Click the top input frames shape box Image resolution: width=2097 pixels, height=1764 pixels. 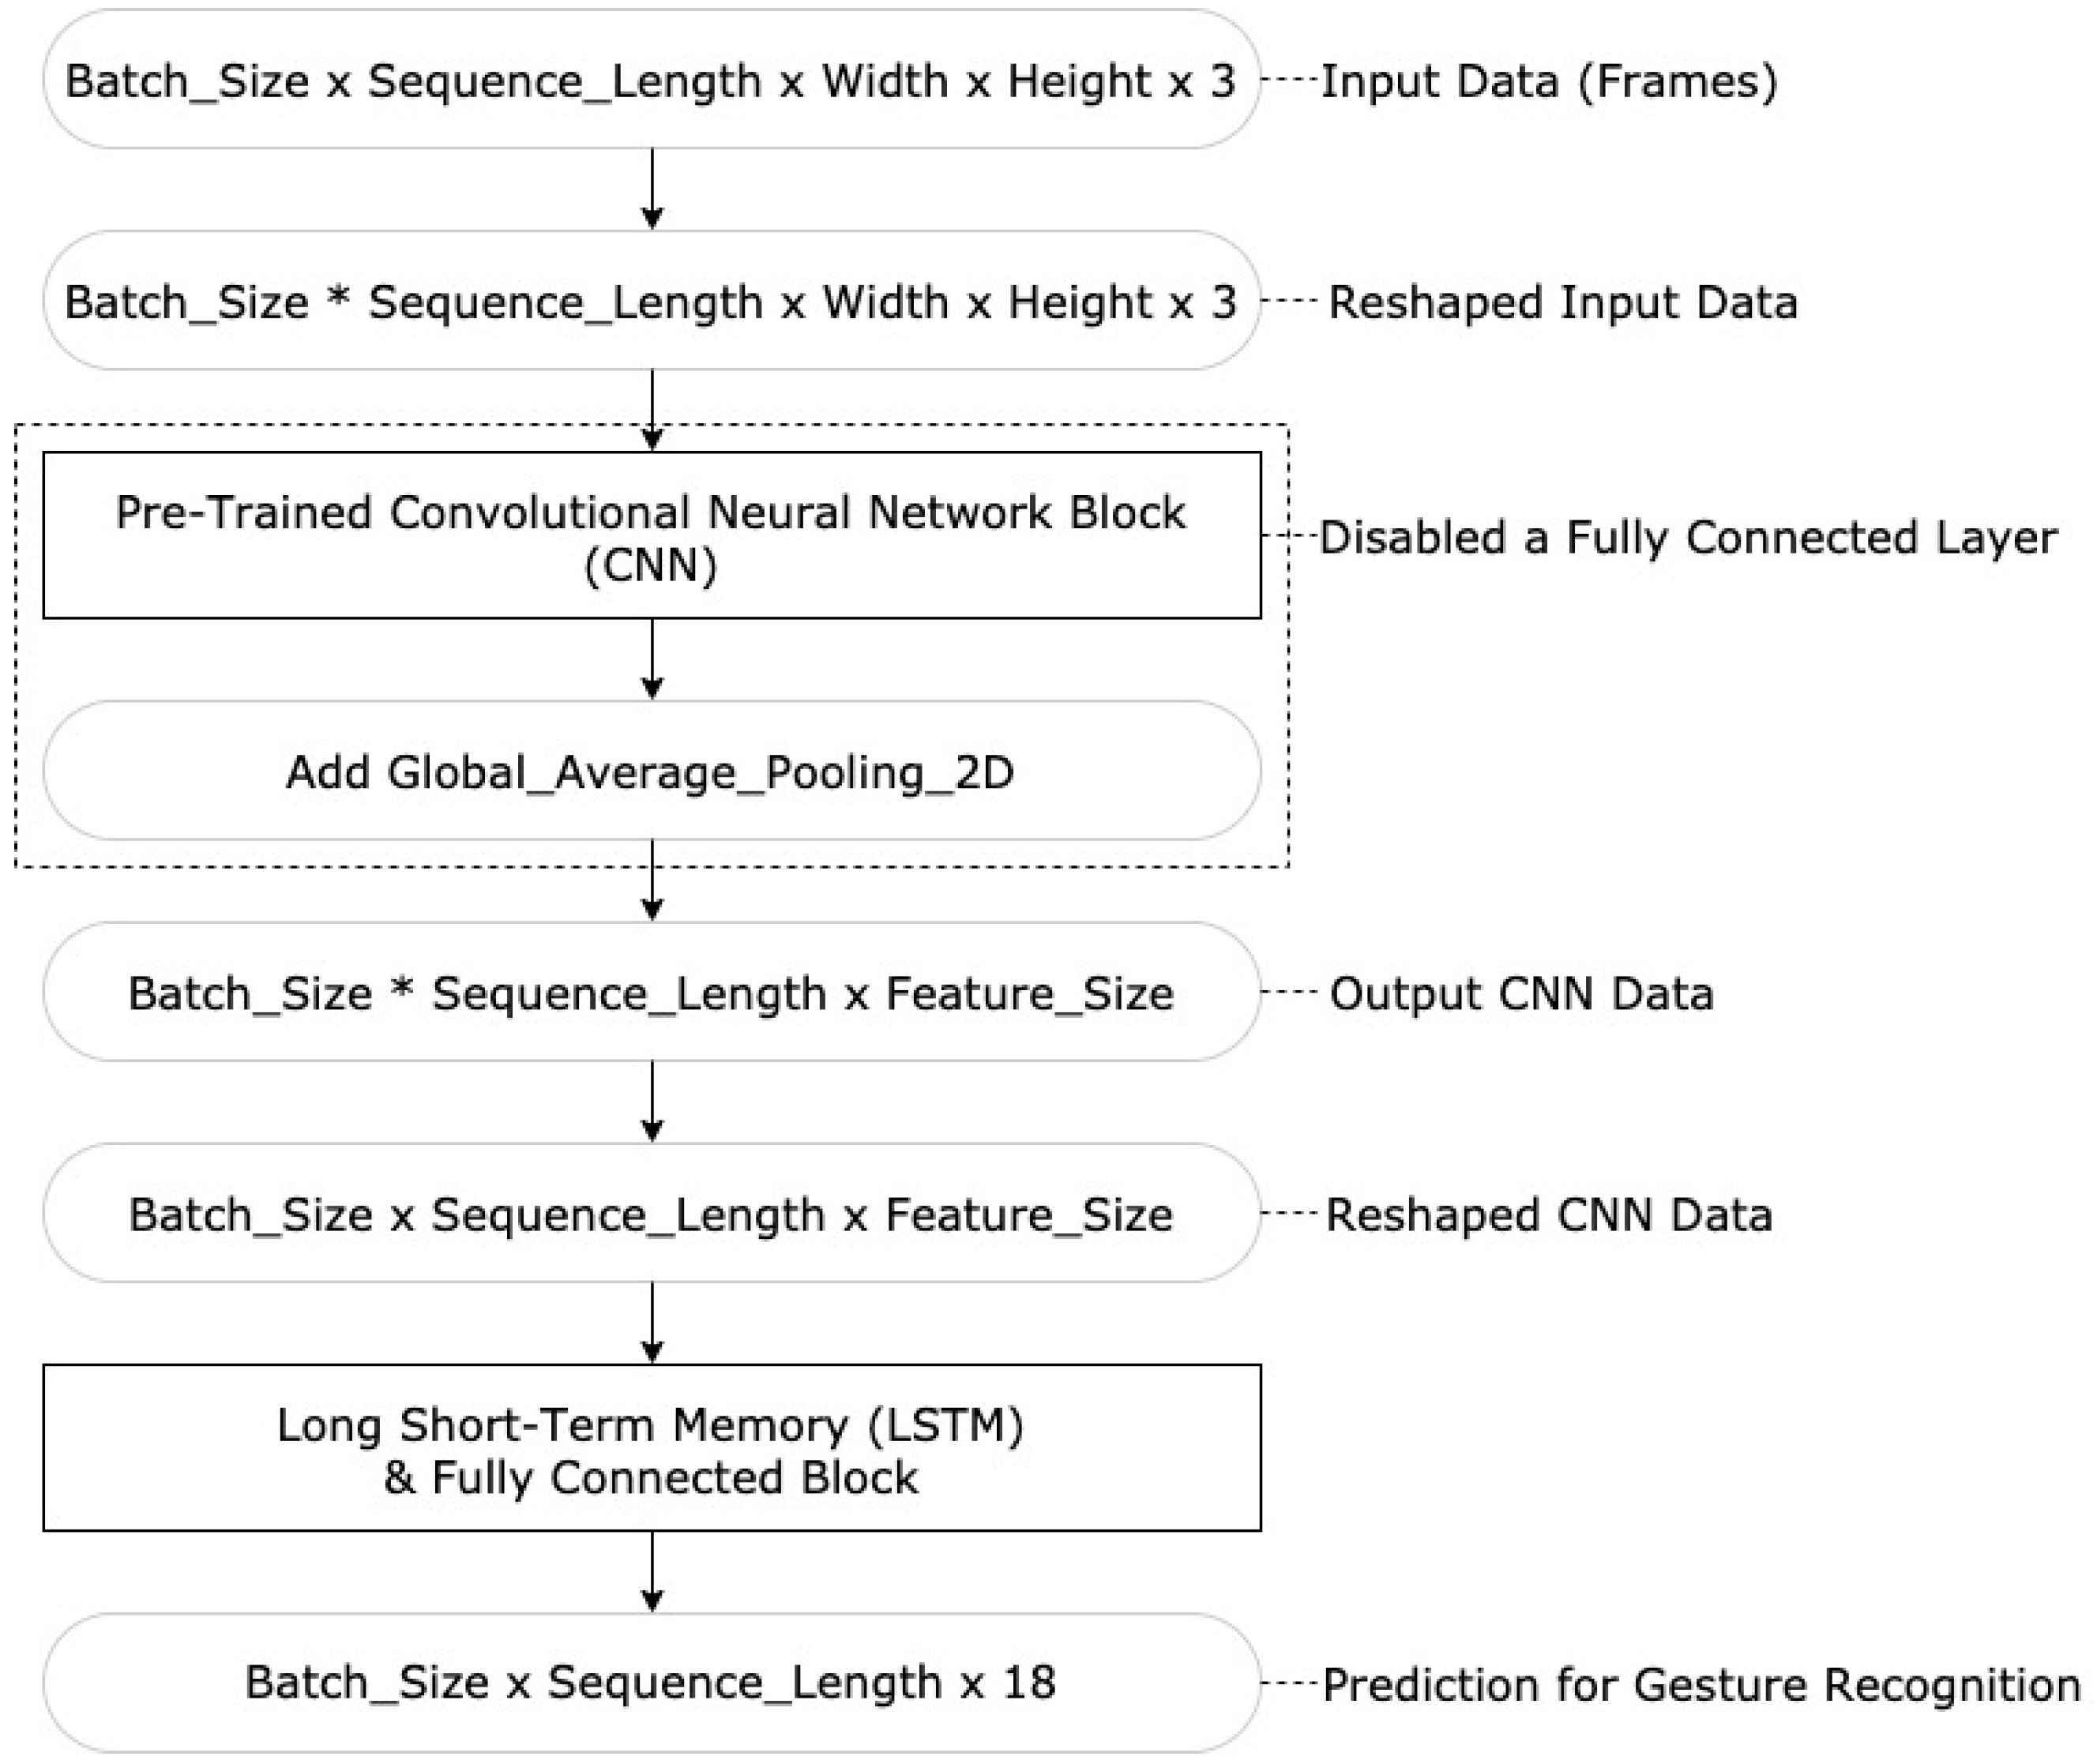click(x=651, y=80)
